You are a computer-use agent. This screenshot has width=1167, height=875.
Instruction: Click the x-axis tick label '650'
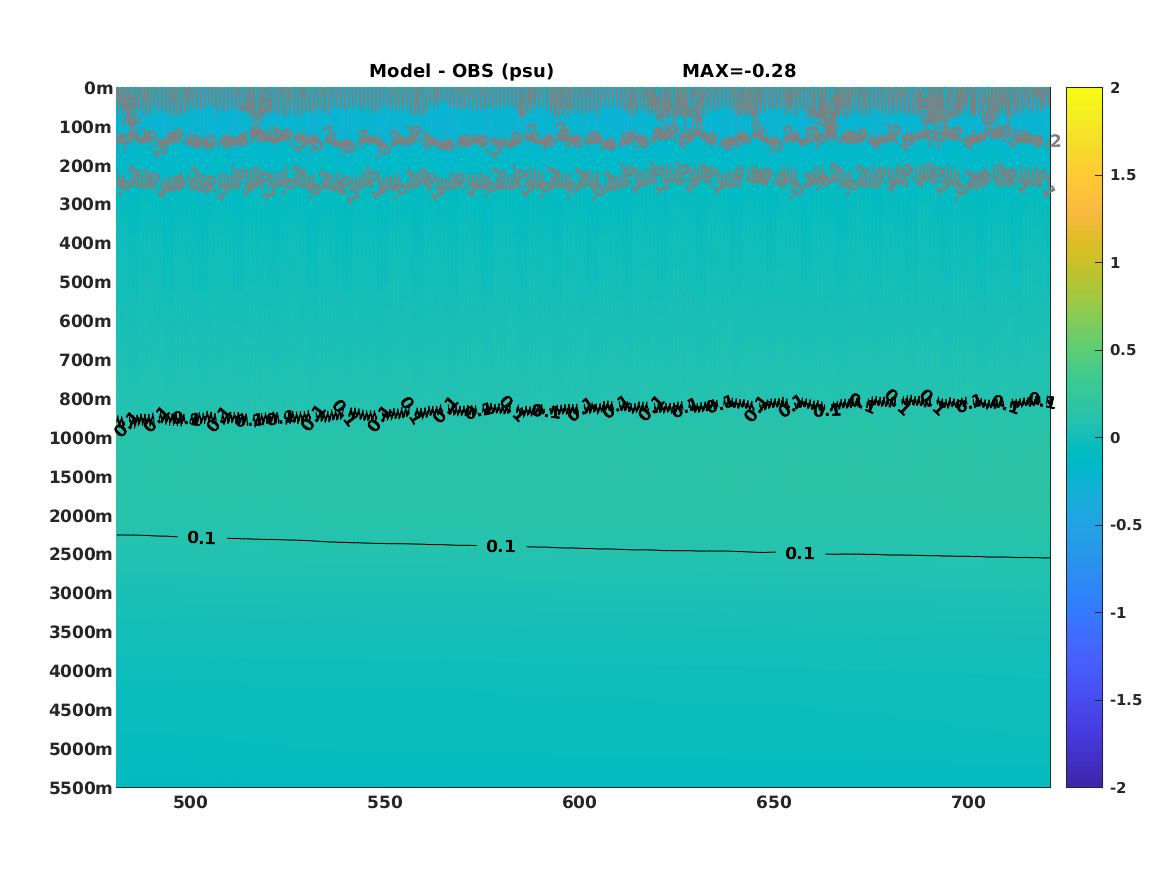coord(774,803)
